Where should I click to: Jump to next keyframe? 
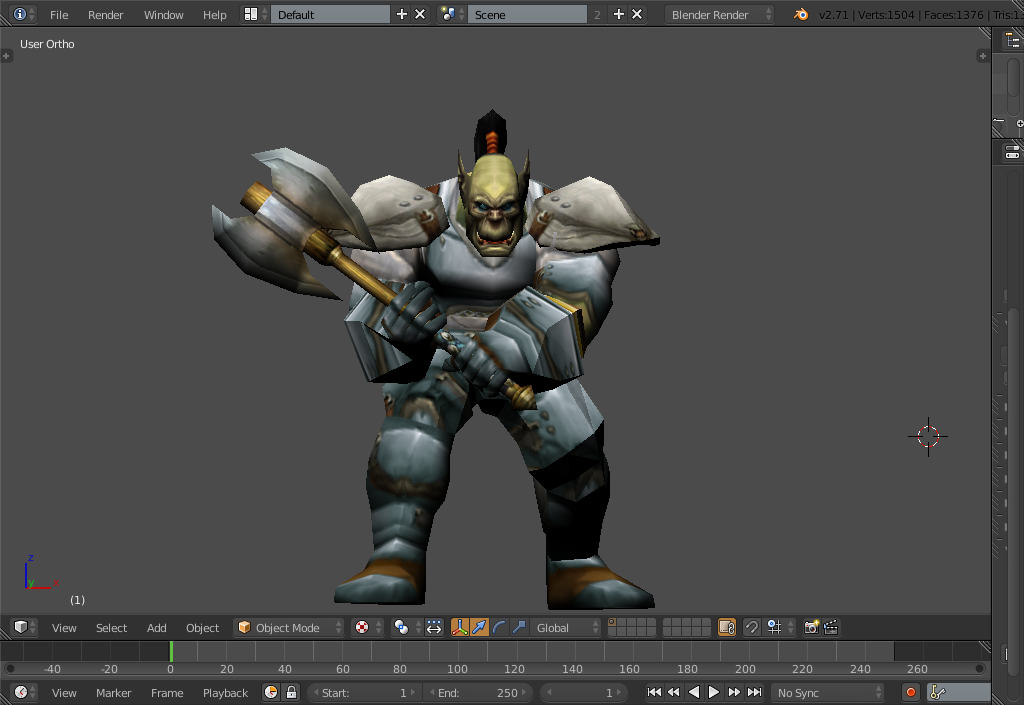[734, 692]
